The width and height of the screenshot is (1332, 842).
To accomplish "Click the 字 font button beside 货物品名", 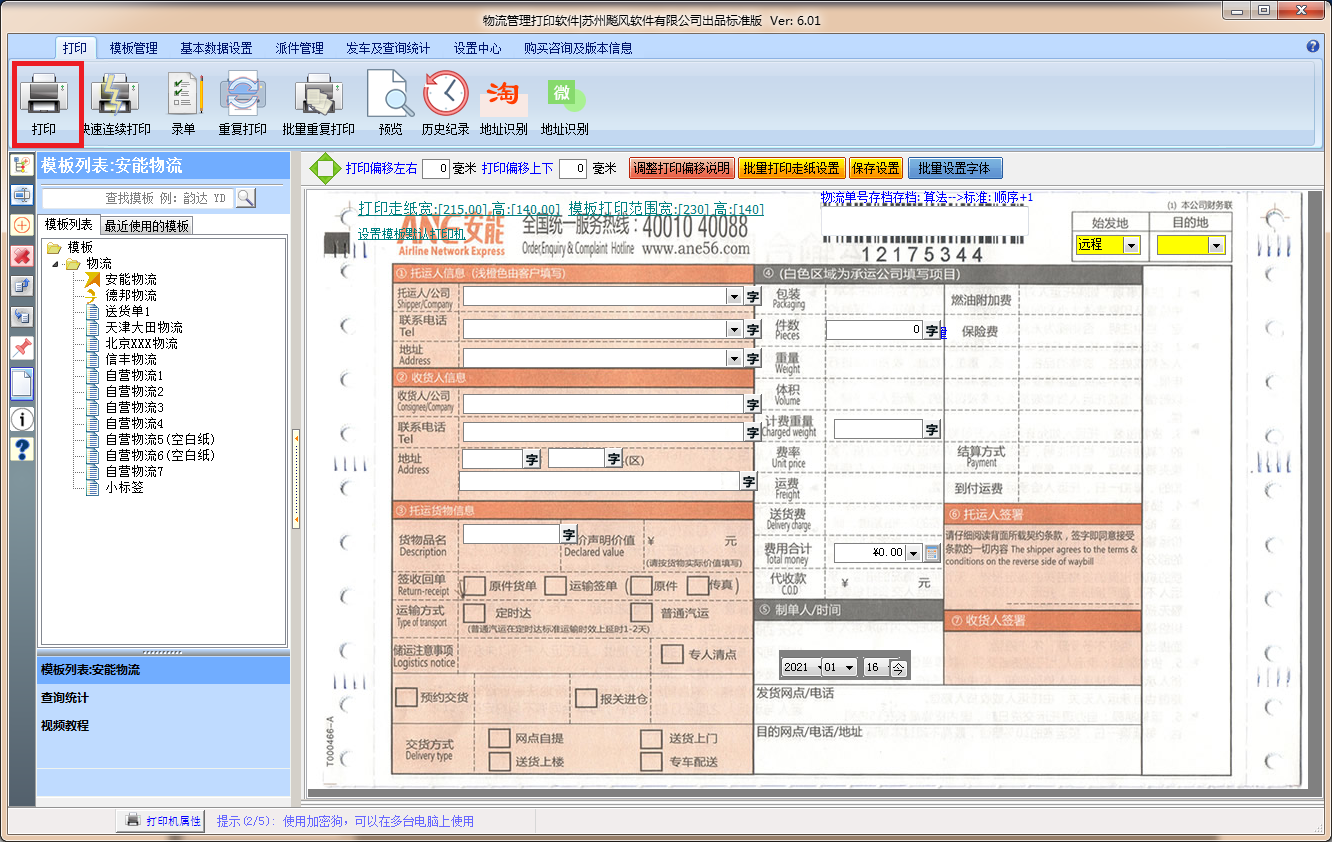I will click(x=569, y=534).
